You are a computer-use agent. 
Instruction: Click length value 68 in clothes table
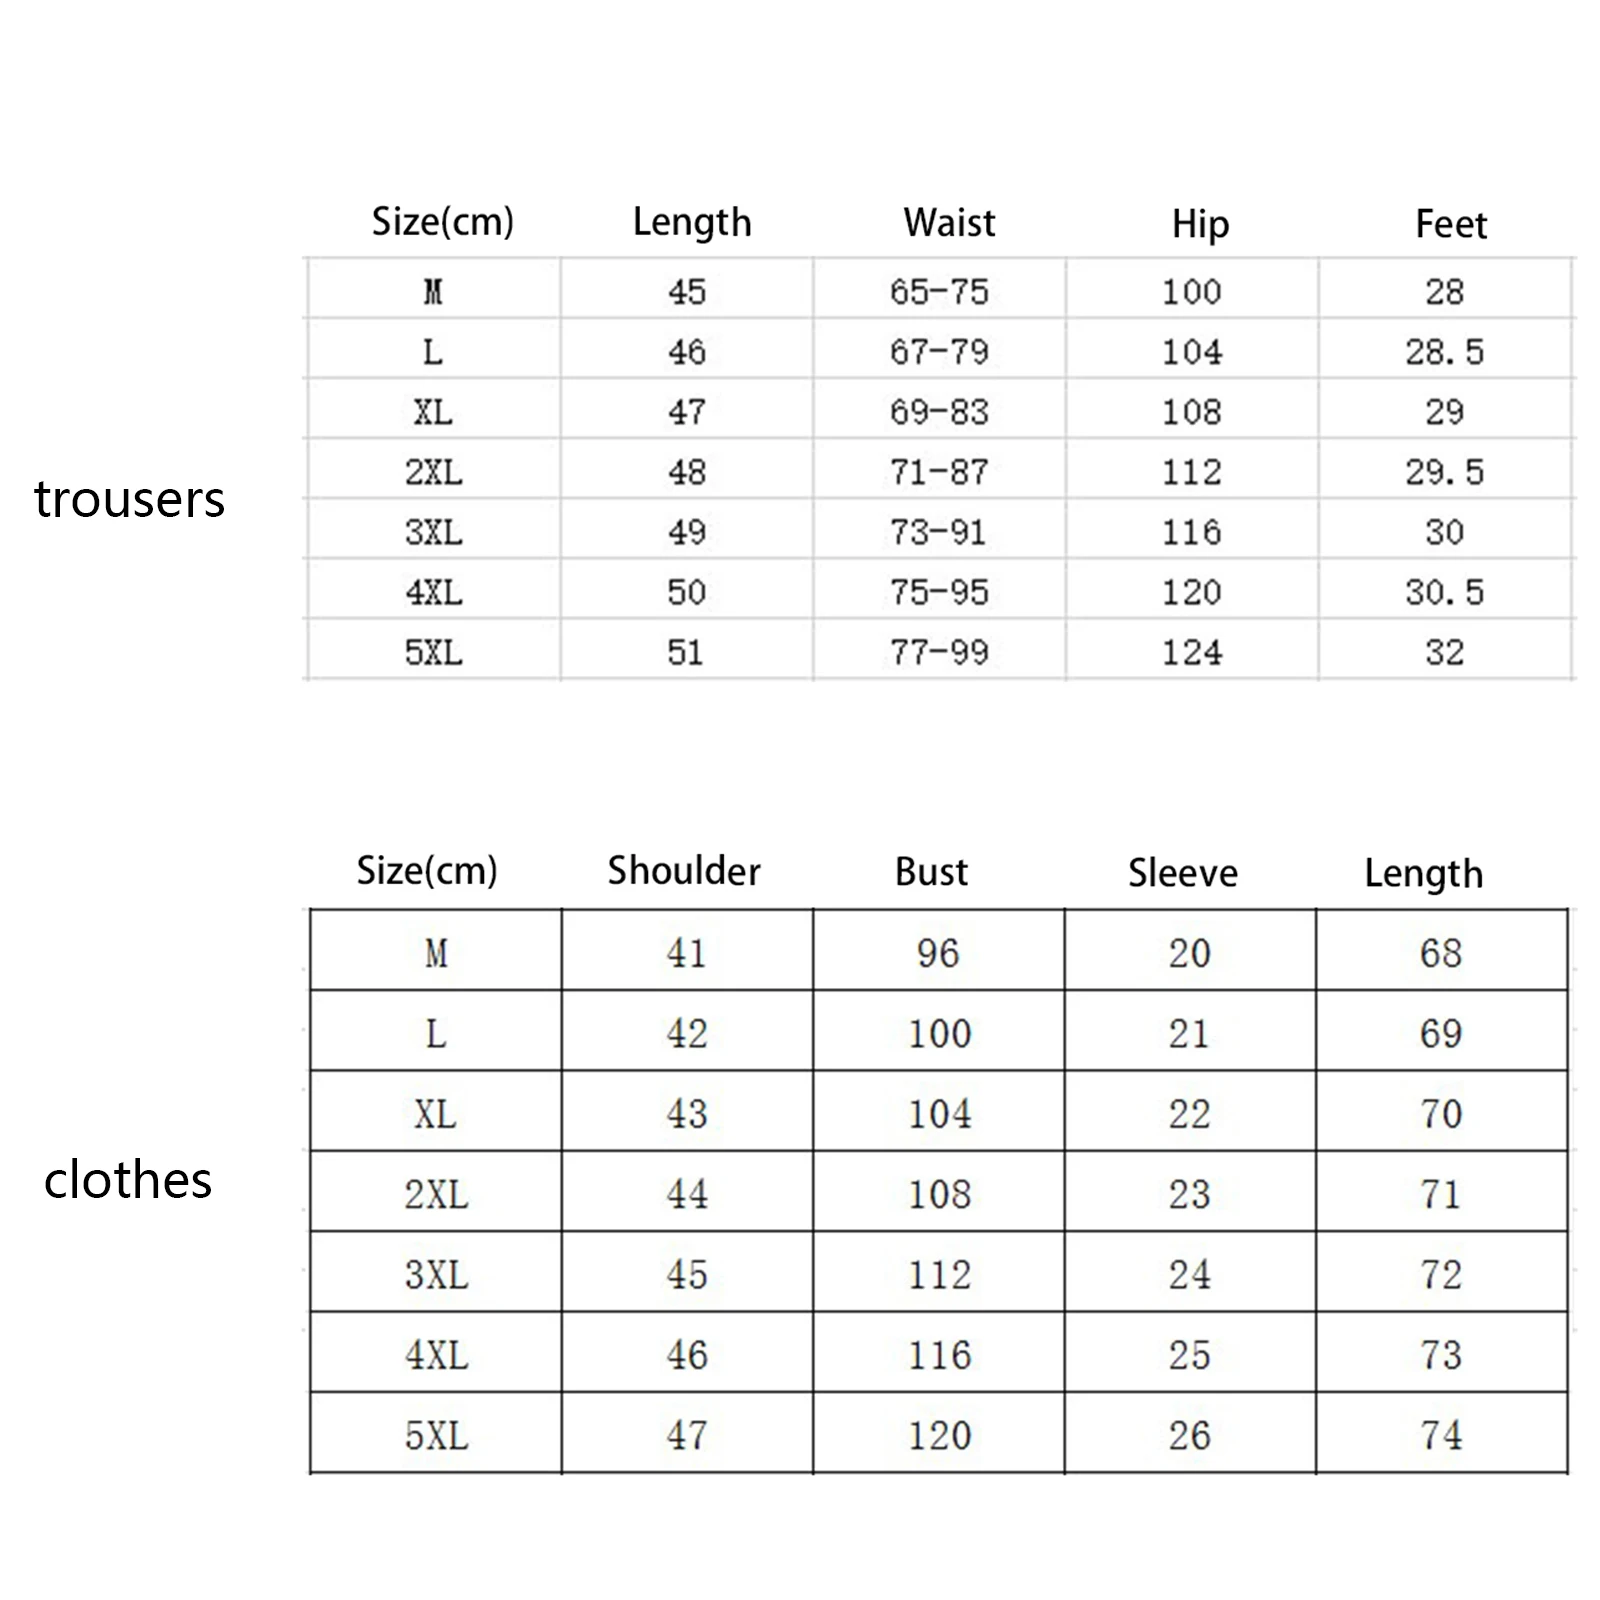[x=1441, y=952]
